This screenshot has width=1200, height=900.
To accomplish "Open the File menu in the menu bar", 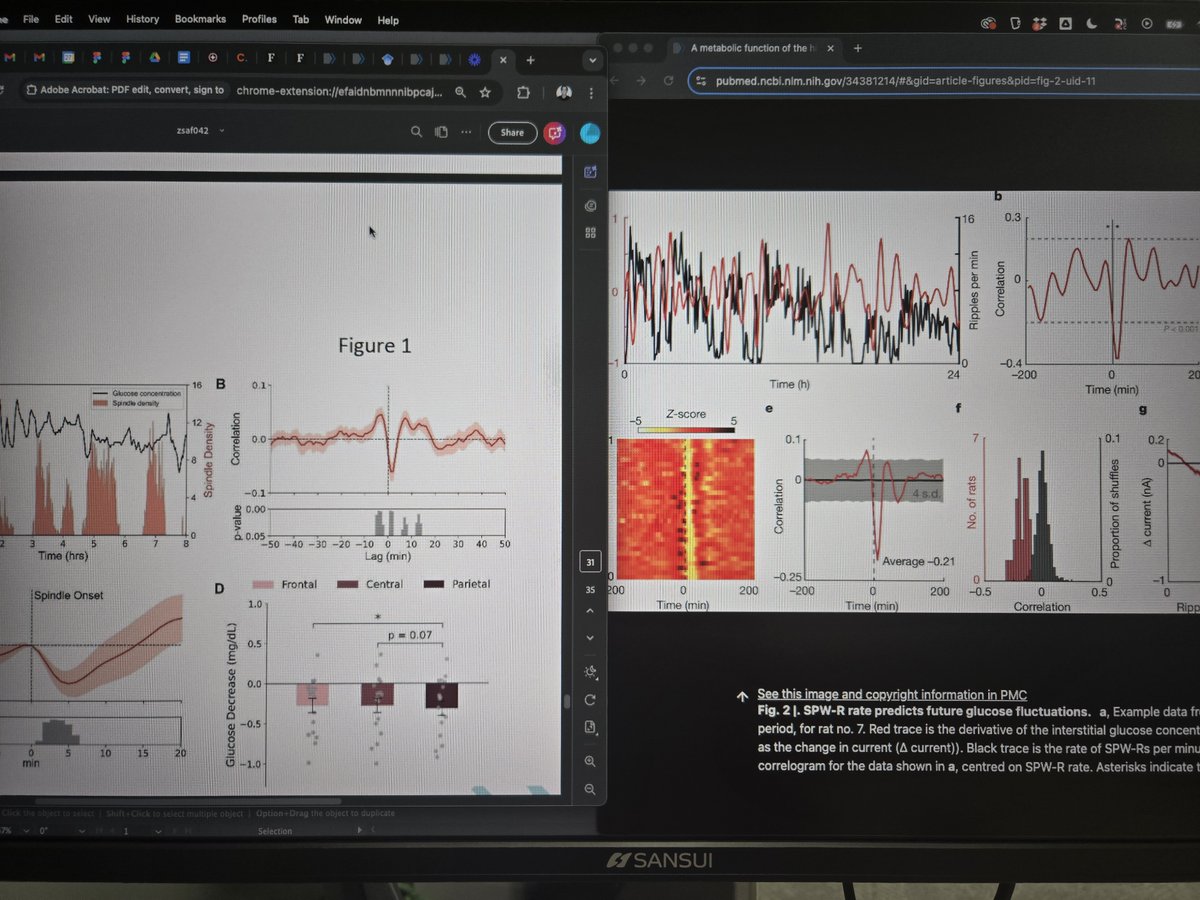I will (31, 19).
